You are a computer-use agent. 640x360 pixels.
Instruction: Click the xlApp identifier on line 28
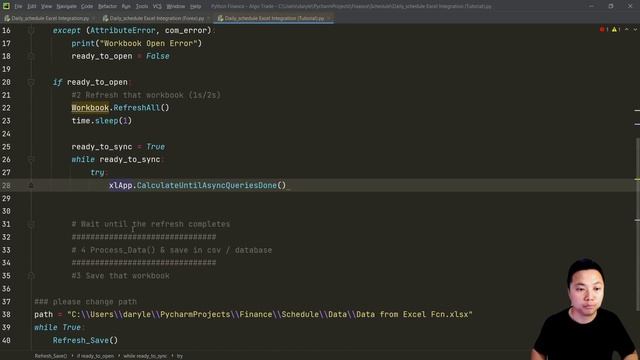click(121, 185)
